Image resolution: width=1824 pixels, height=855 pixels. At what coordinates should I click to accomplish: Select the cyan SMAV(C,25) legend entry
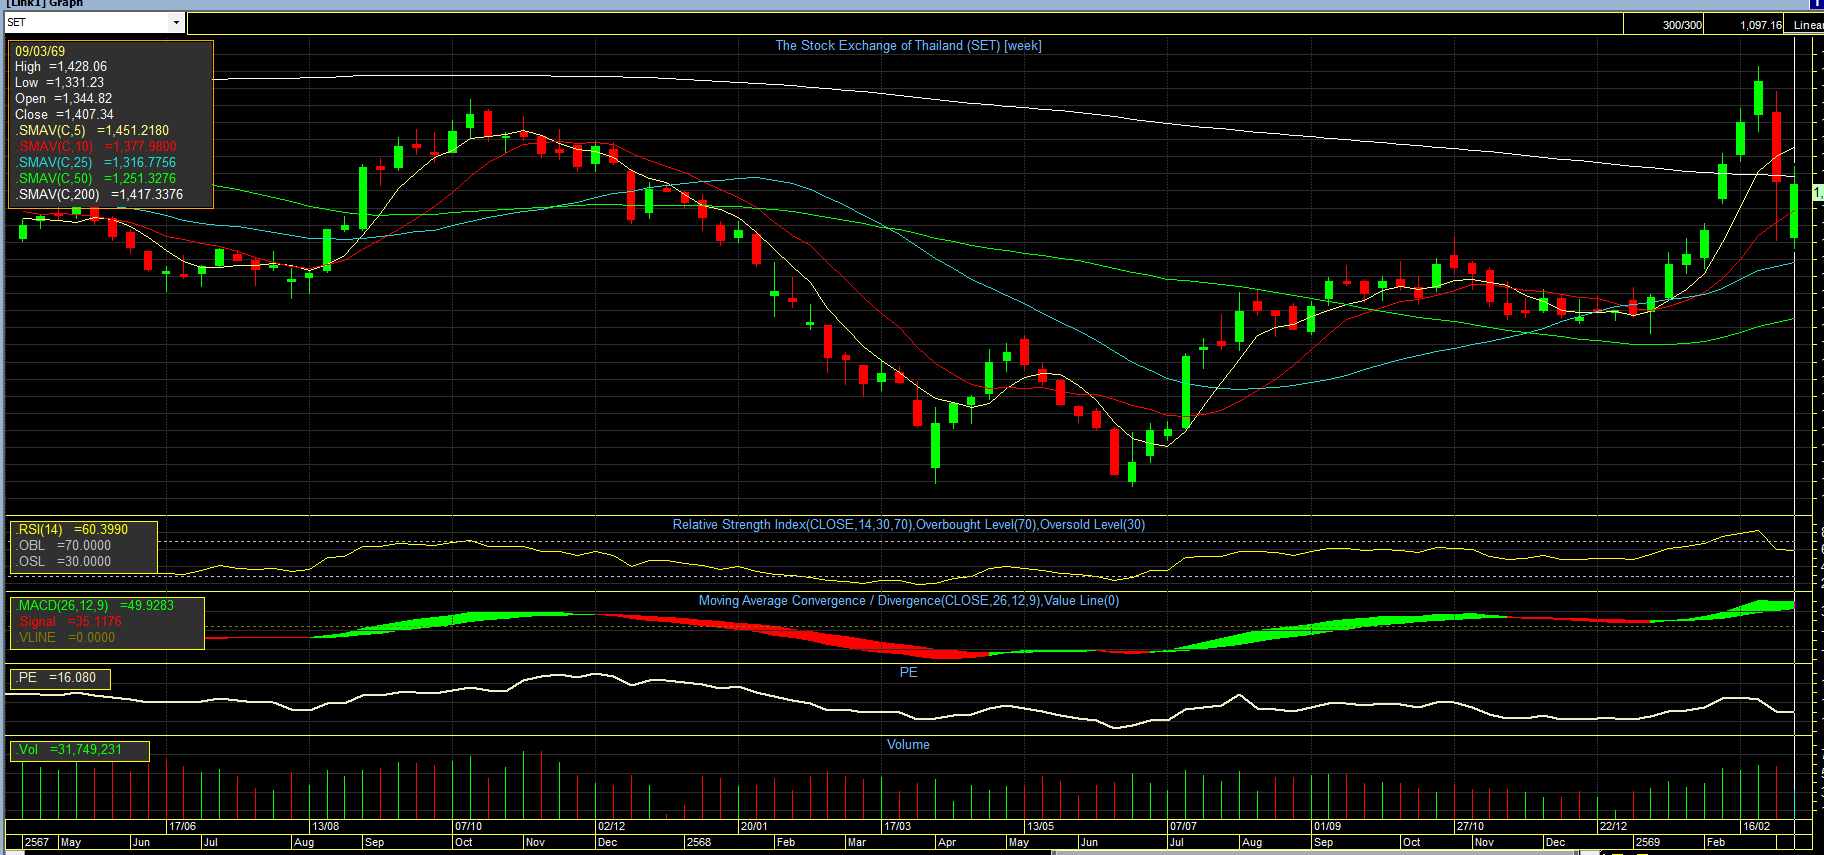96,163
